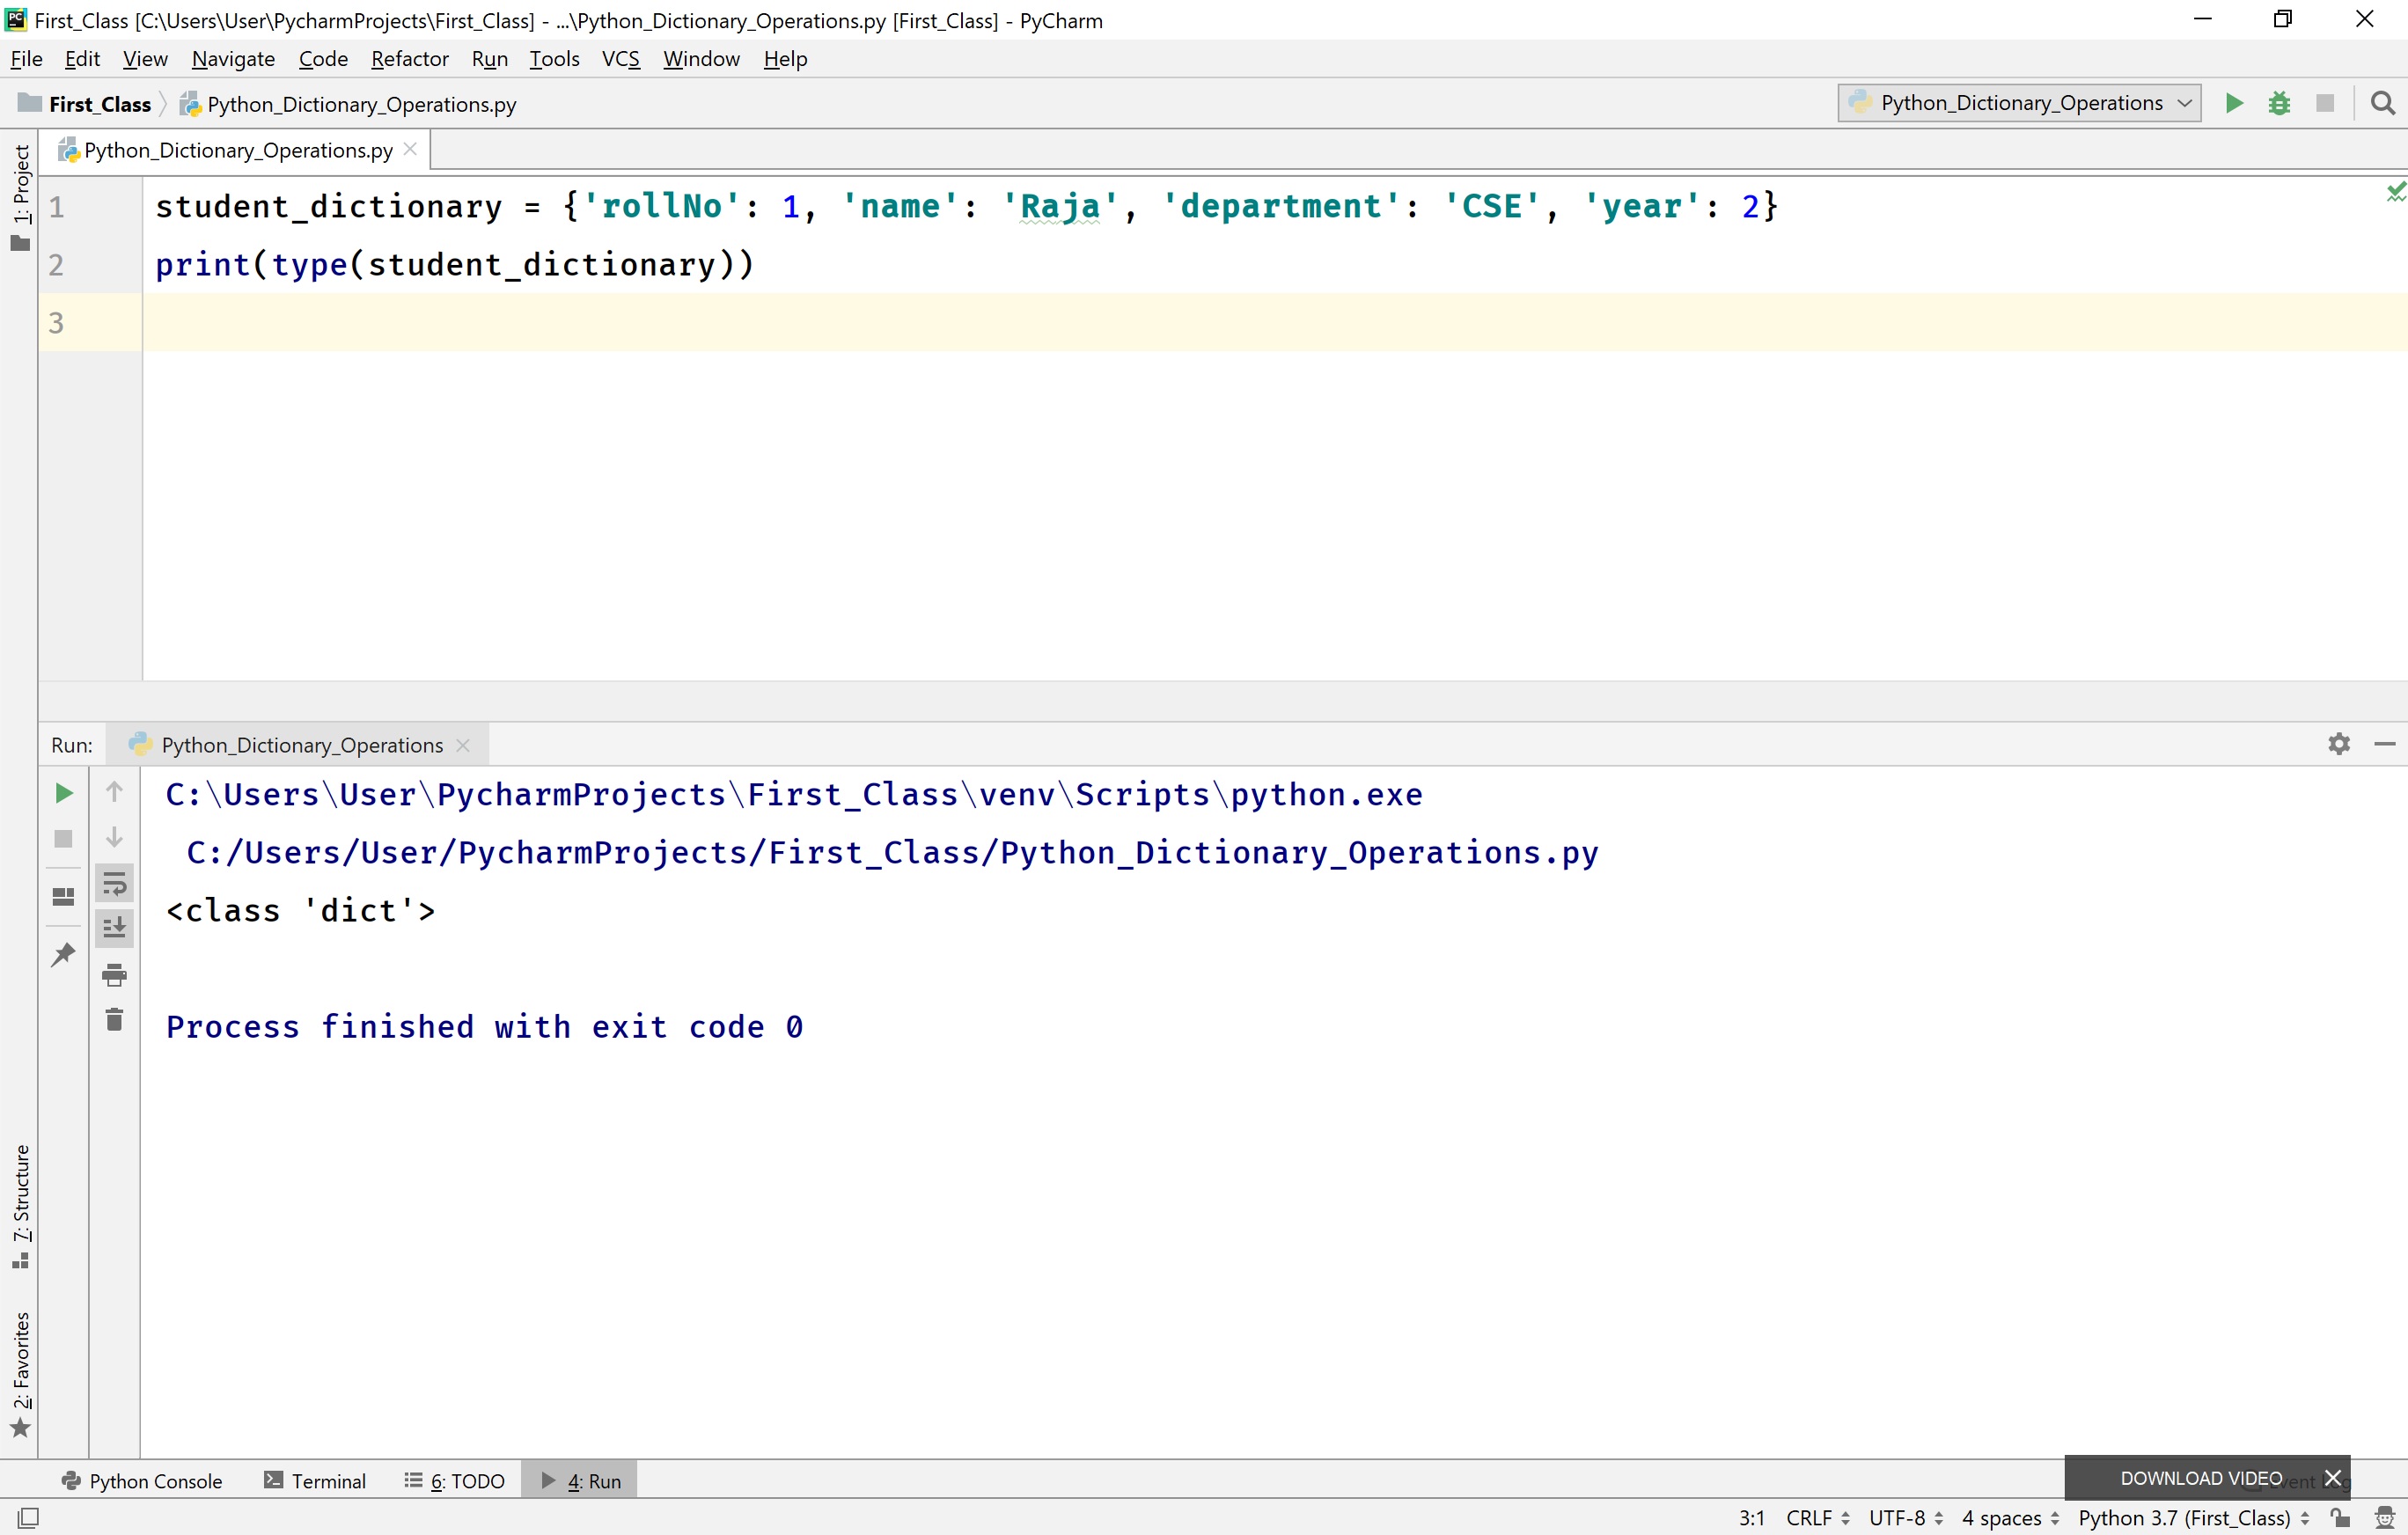This screenshot has height=1535, width=2408.
Task: Open the Edit menu
Action: point(82,59)
